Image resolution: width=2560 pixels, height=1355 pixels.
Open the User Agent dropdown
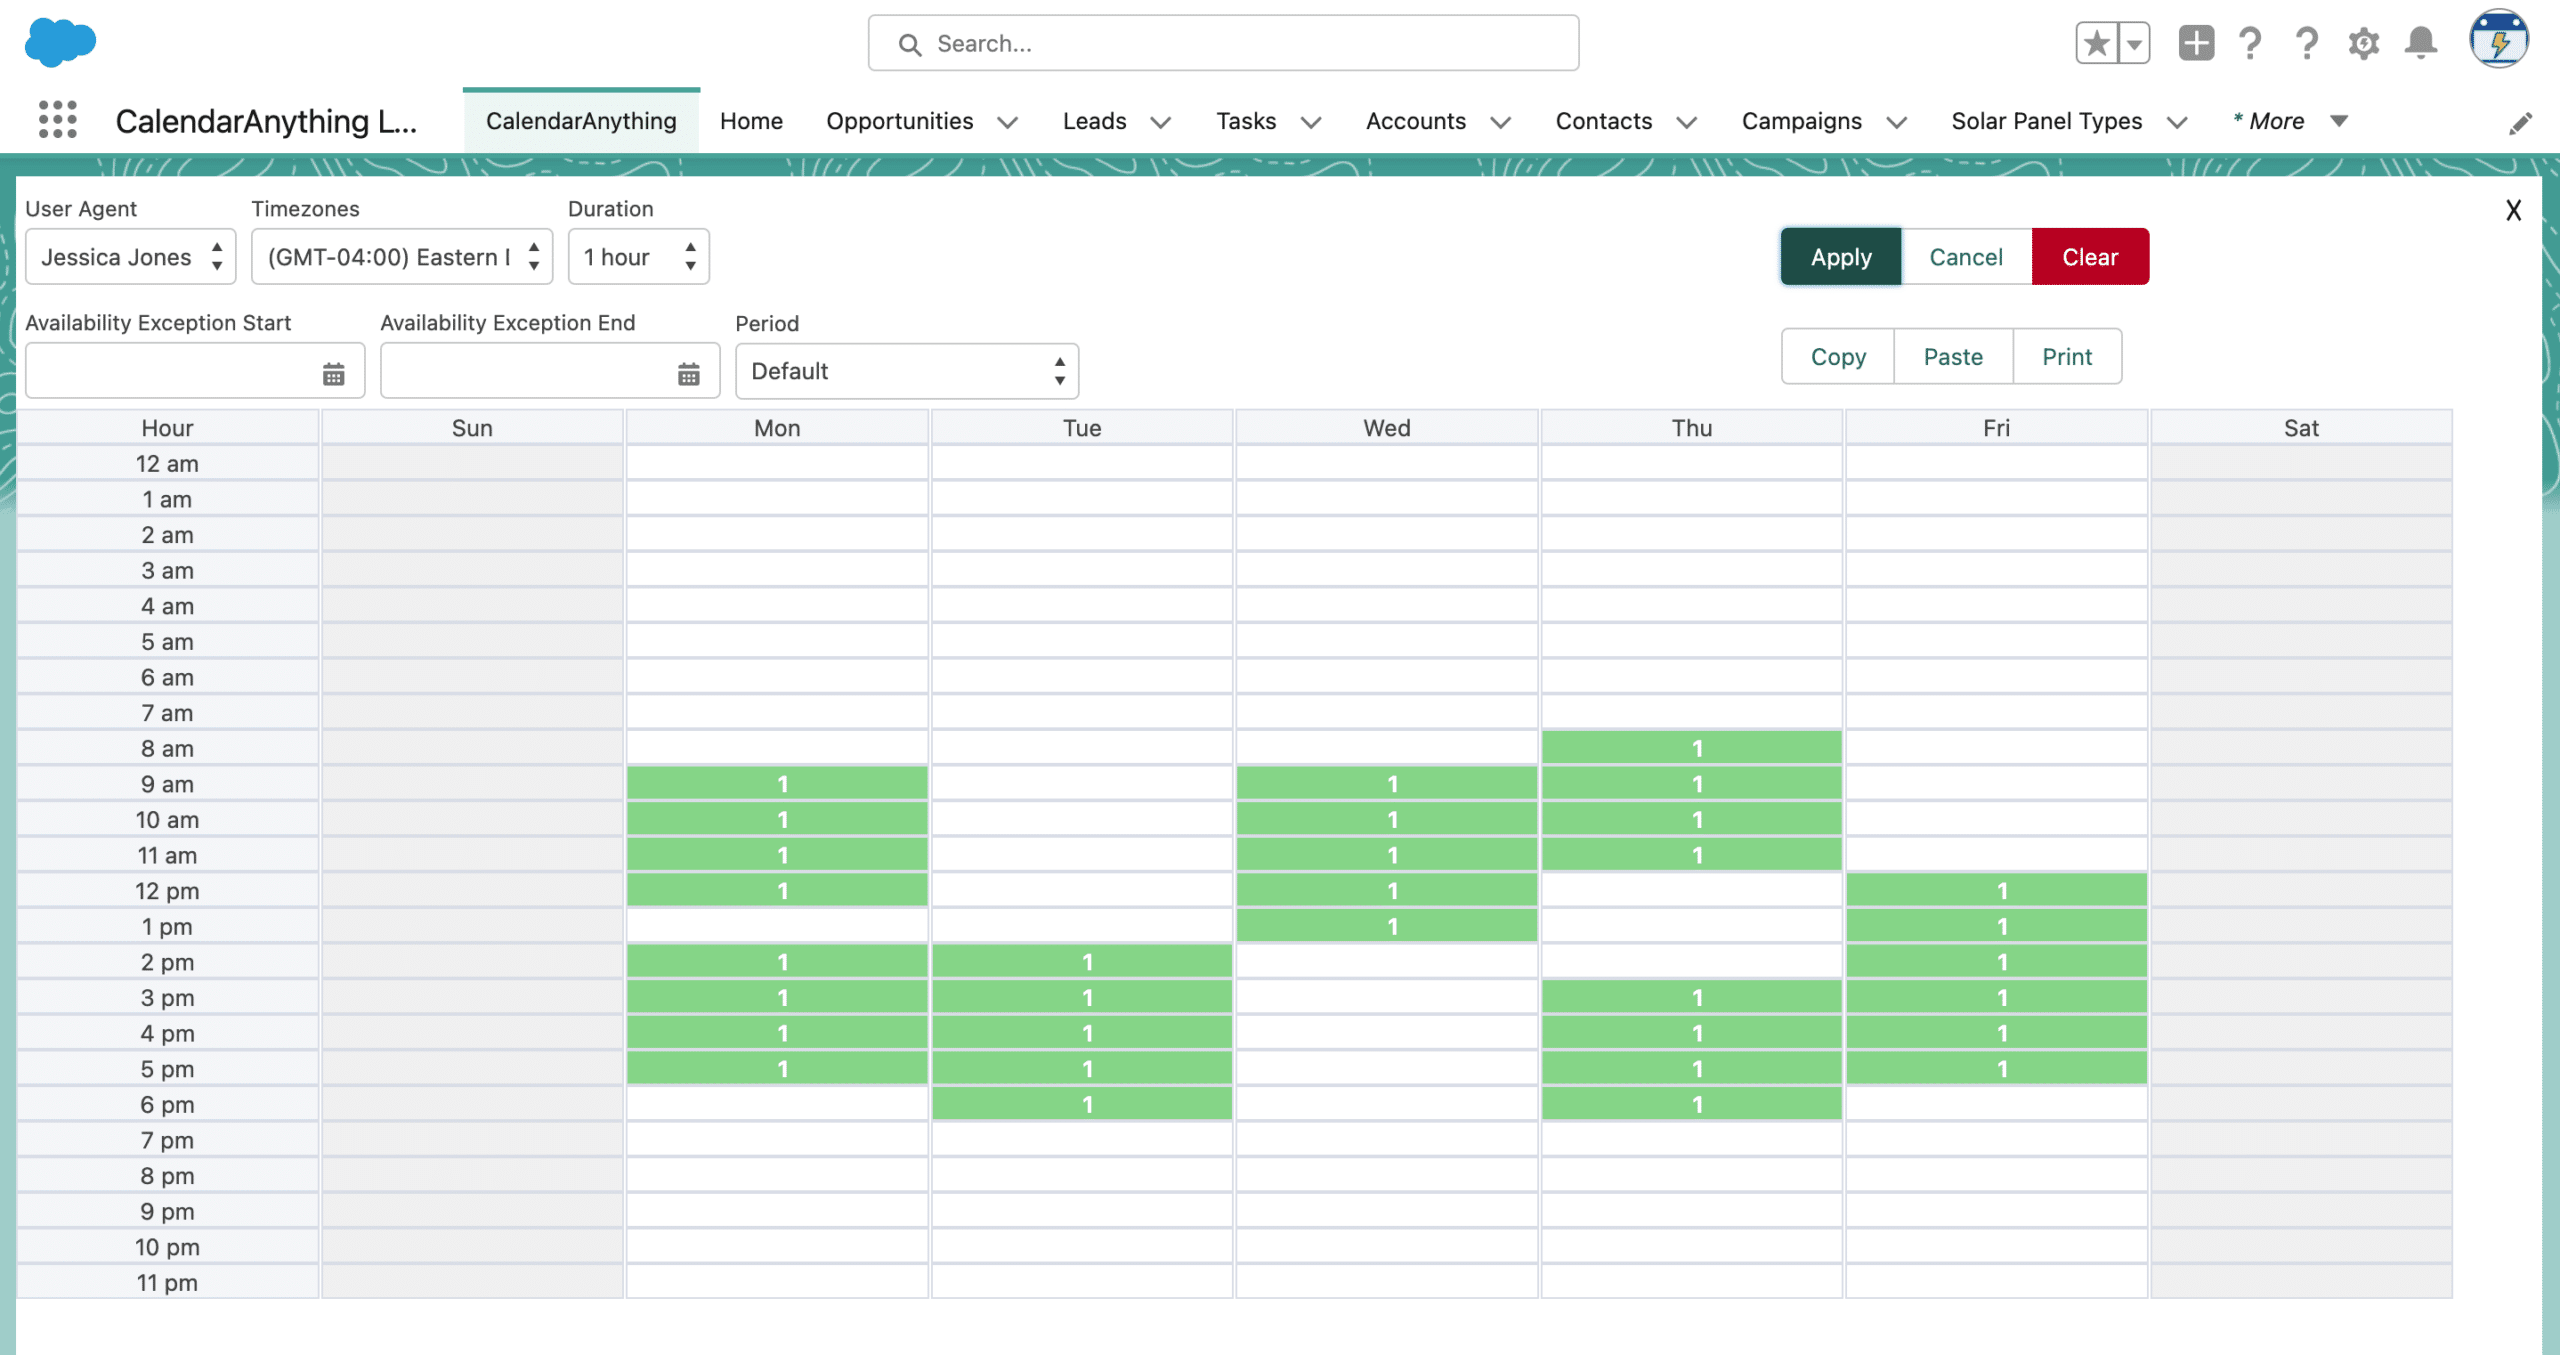(x=130, y=257)
